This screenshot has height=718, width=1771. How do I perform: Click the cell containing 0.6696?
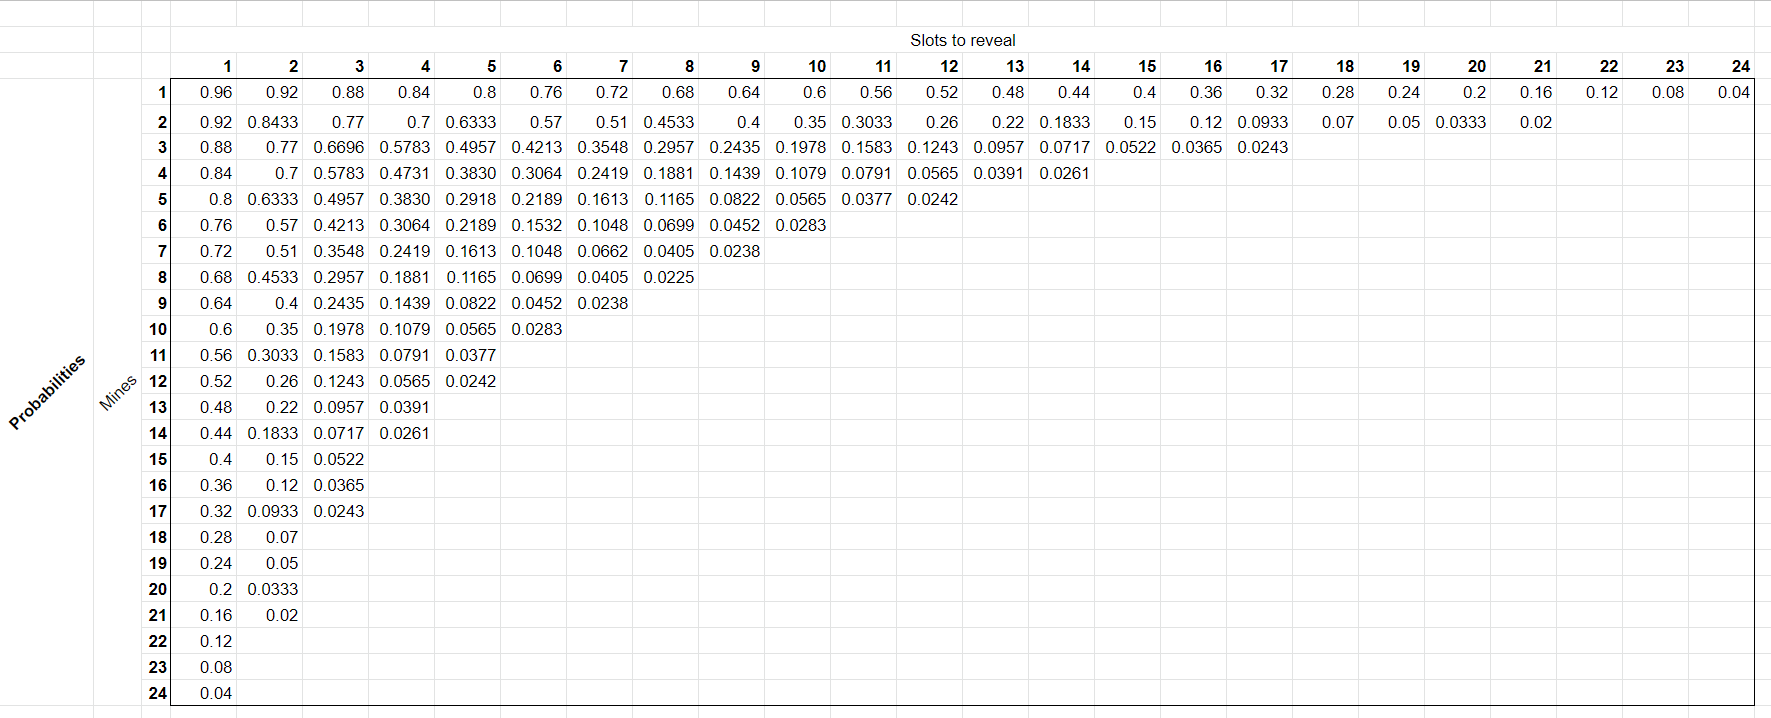pyautogui.click(x=338, y=147)
